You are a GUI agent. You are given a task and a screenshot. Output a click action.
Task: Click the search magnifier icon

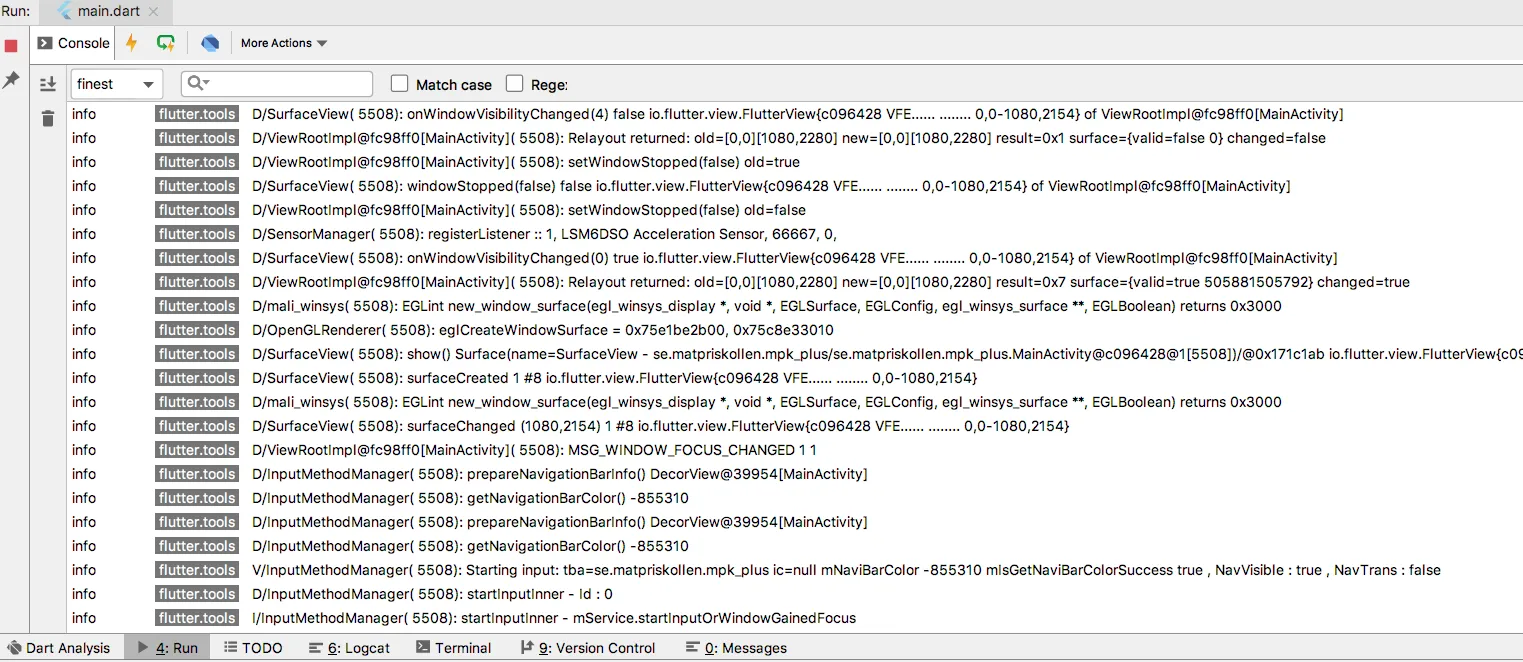(195, 84)
